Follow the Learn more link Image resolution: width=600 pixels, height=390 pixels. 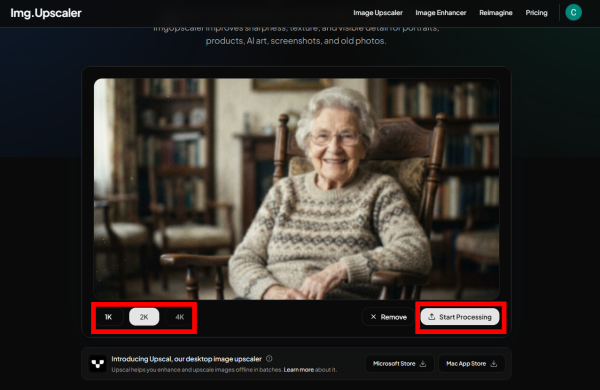point(298,370)
